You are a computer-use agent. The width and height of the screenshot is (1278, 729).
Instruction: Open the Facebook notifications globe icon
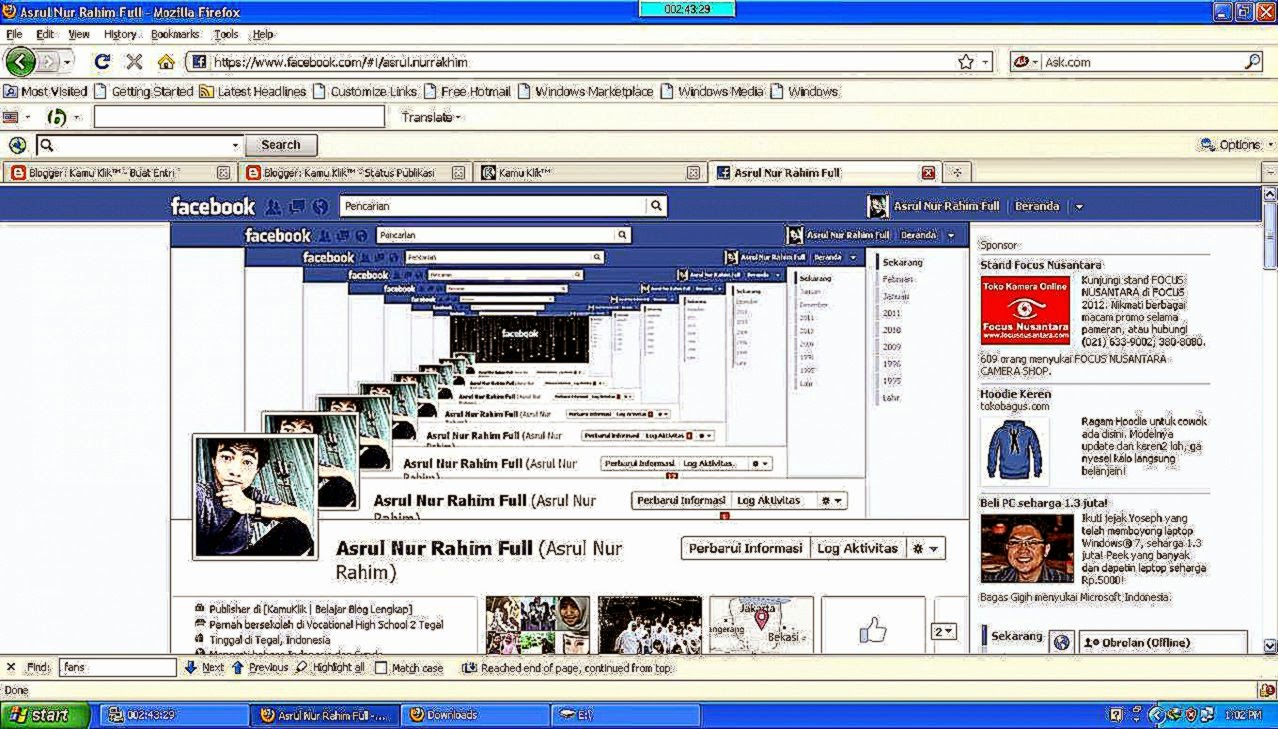point(320,207)
